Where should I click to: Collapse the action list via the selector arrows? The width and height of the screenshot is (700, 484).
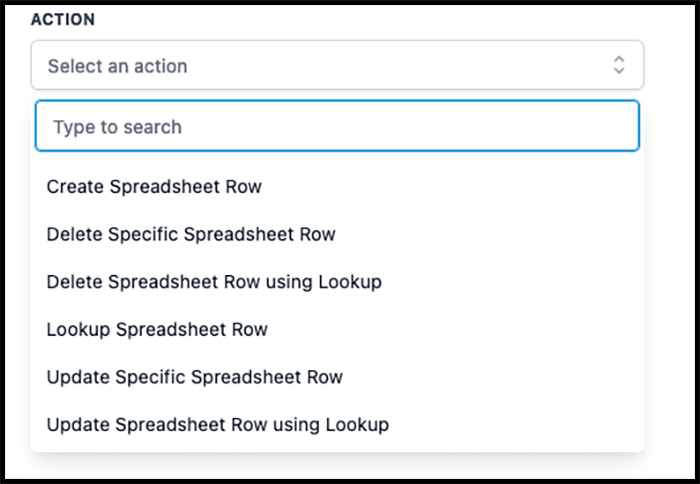pos(619,65)
